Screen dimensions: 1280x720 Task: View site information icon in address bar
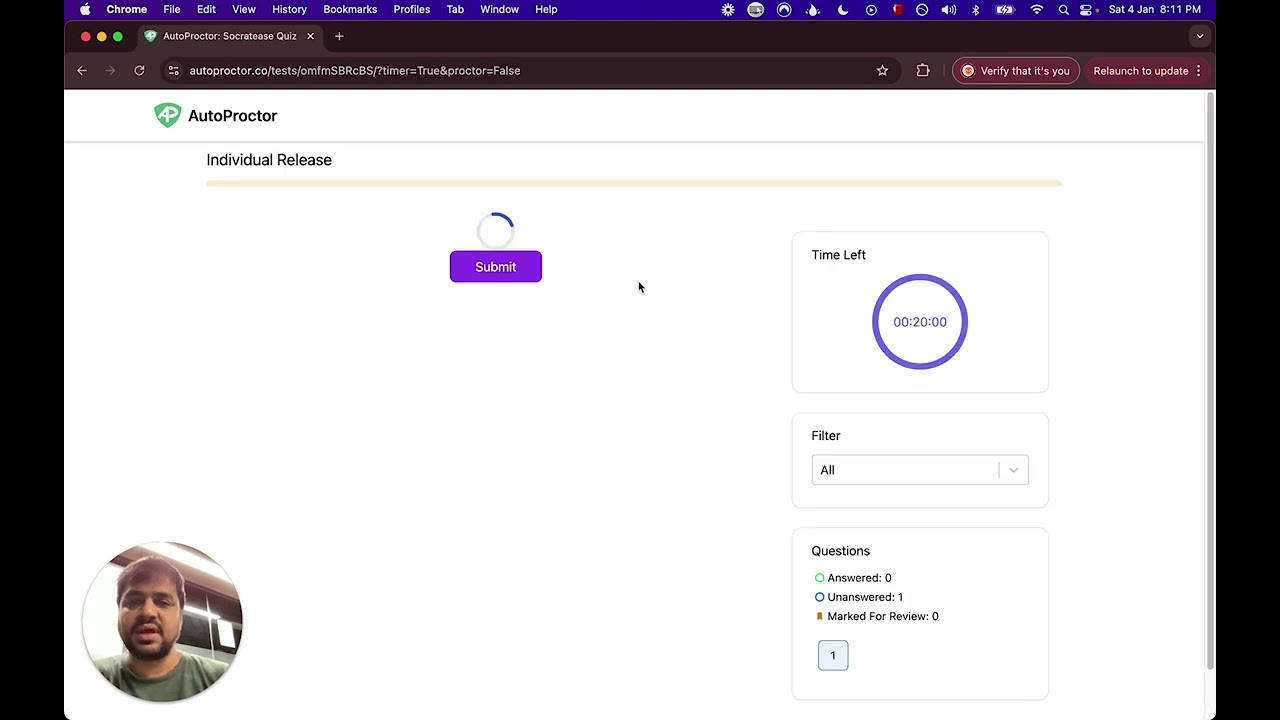173,71
